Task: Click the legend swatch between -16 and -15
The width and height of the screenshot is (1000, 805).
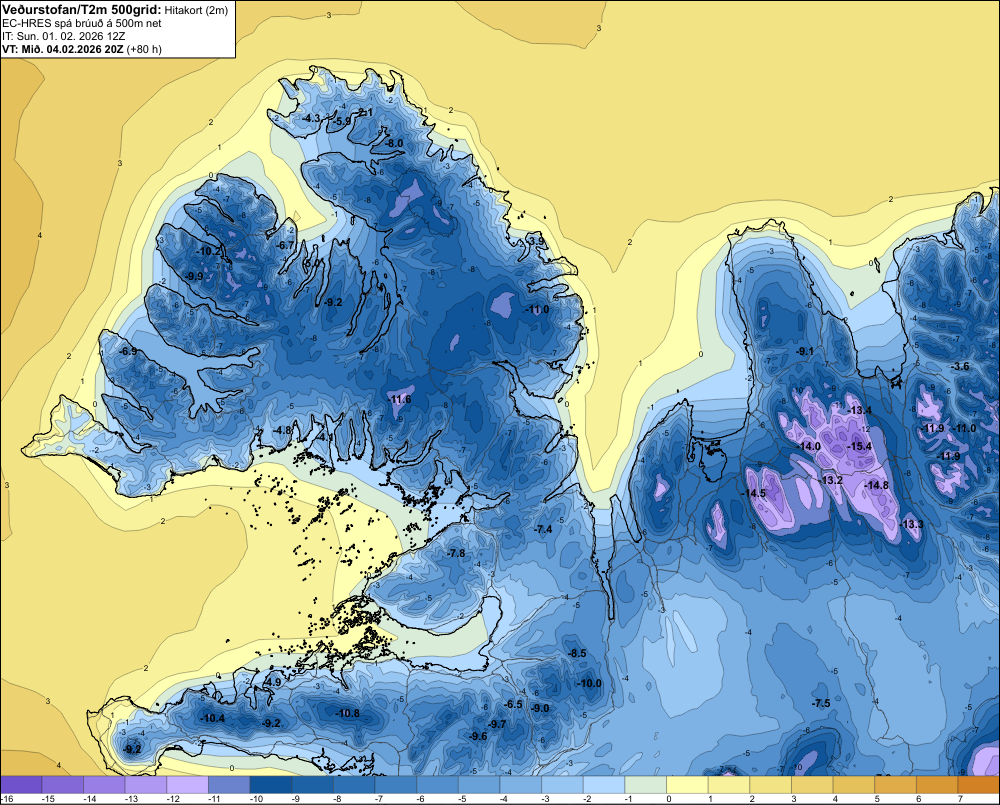Action: pyautogui.click(x=21, y=785)
